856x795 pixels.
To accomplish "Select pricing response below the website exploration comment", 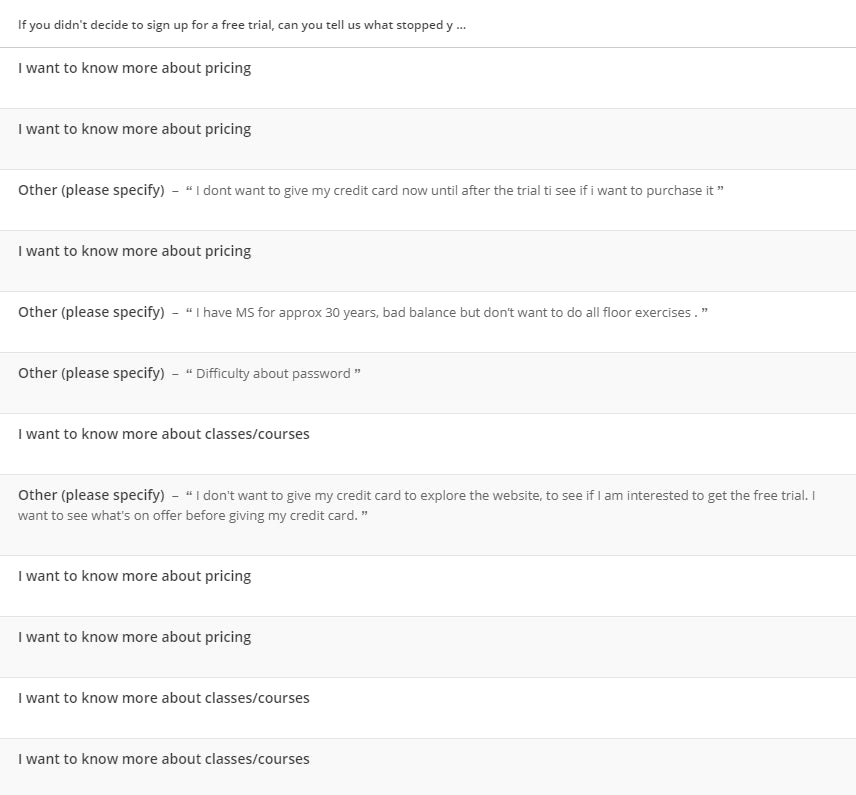I will click(x=134, y=576).
